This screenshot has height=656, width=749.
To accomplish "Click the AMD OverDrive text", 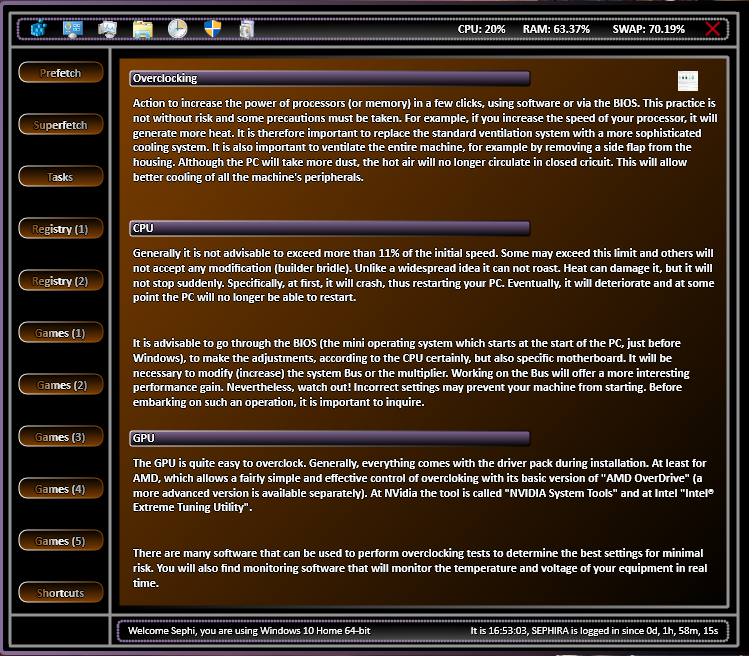I will 645,478.
